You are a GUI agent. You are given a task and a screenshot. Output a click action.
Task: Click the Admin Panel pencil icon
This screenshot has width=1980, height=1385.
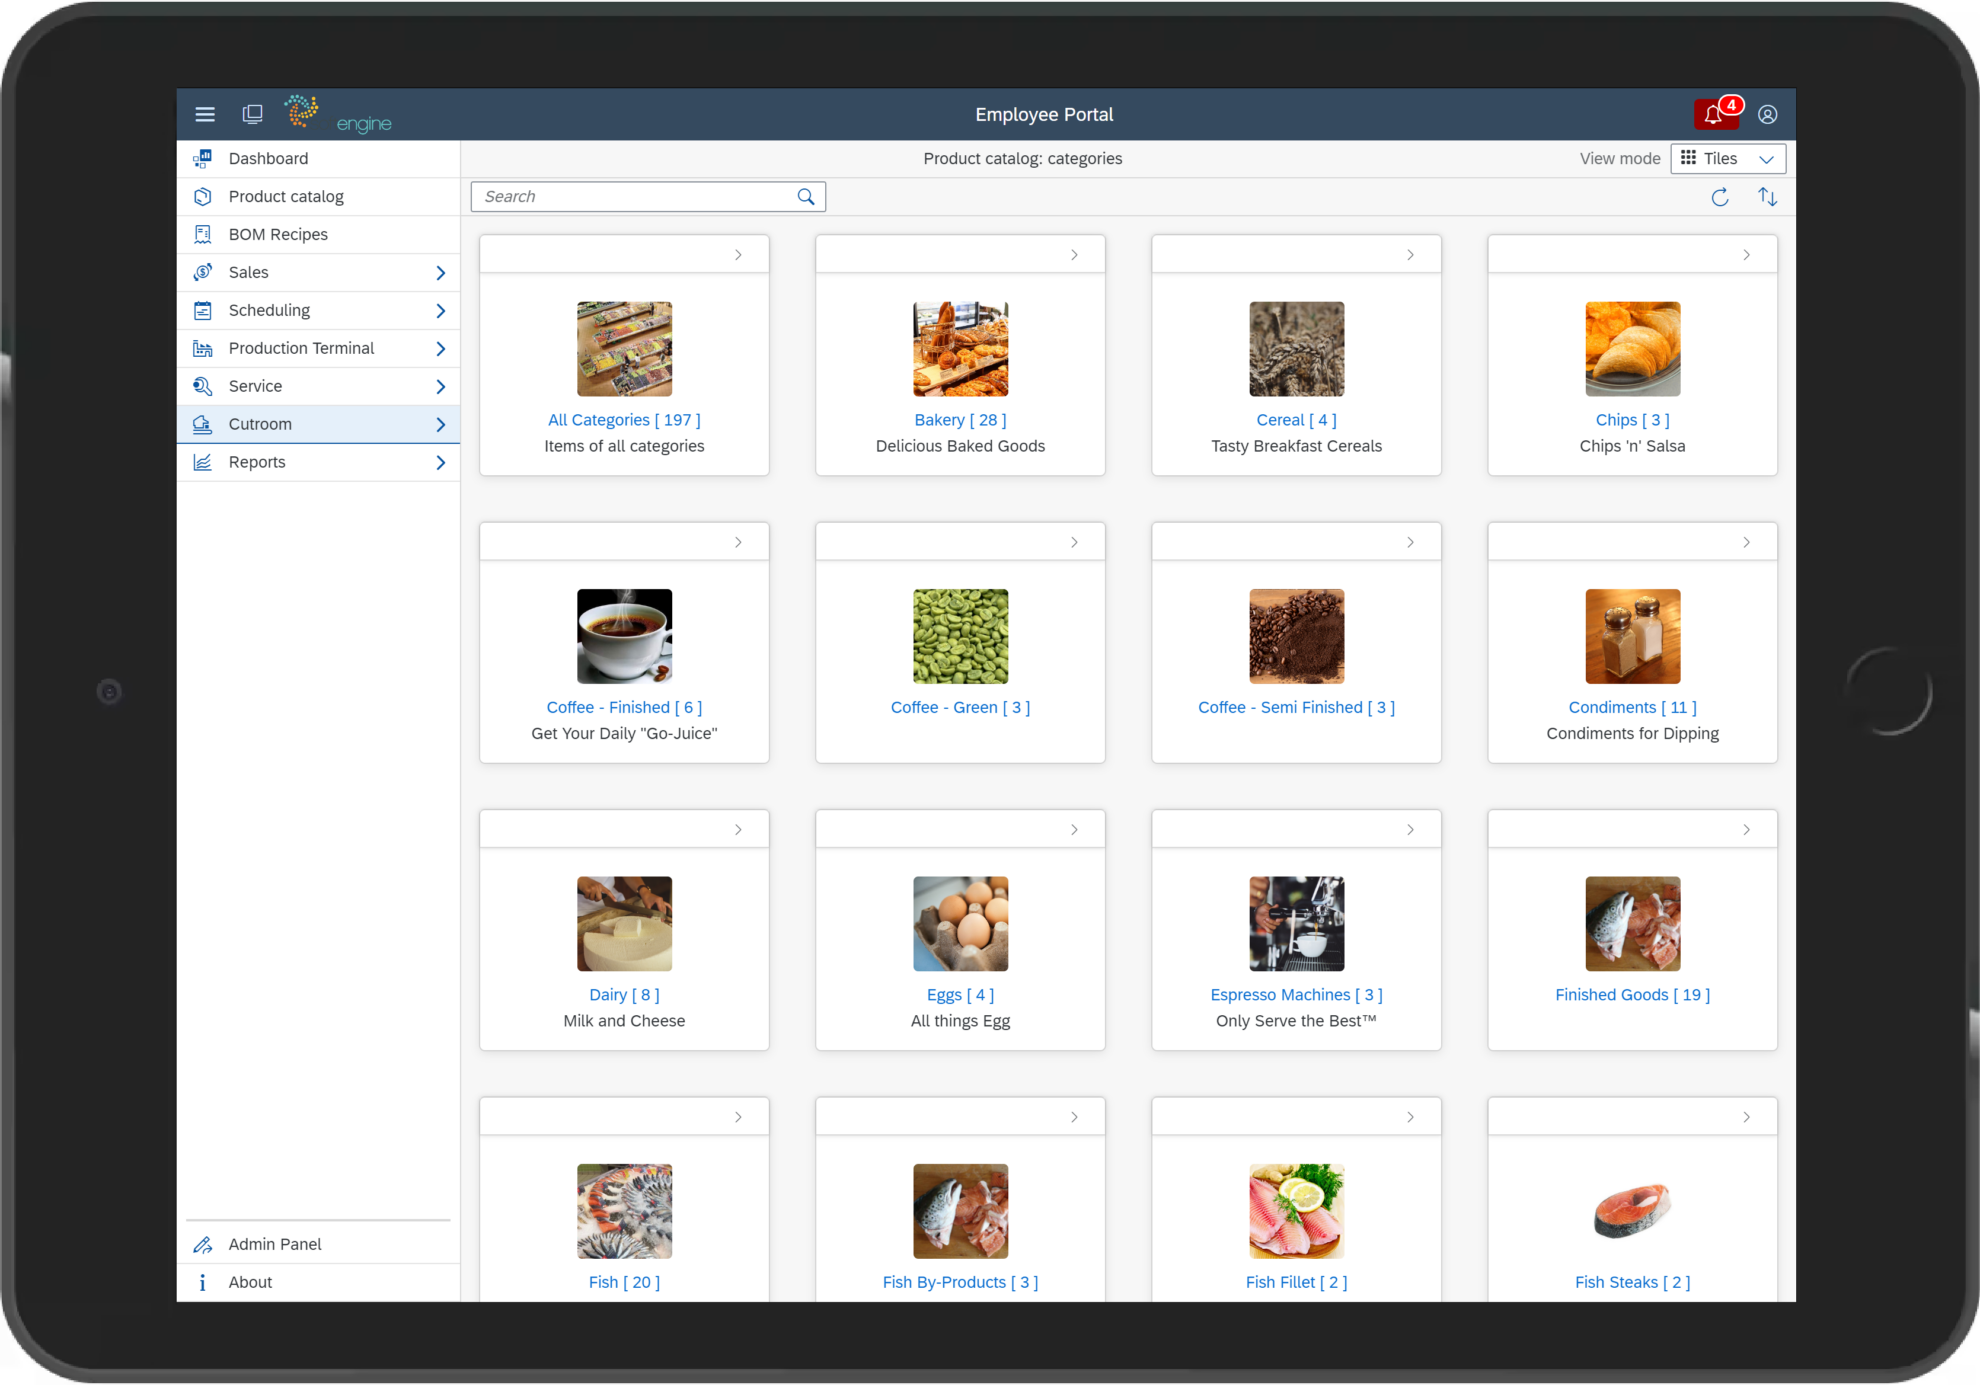(x=203, y=1244)
